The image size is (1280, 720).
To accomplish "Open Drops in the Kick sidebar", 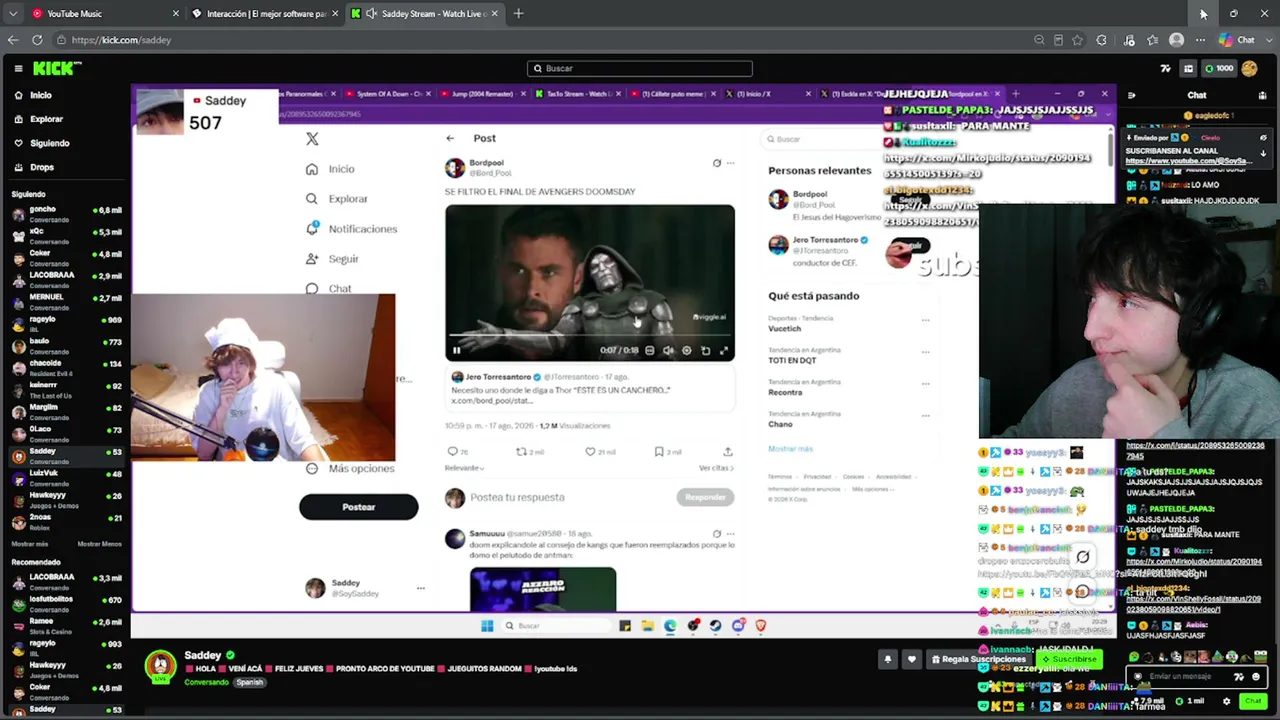I will click(x=33, y=167).
